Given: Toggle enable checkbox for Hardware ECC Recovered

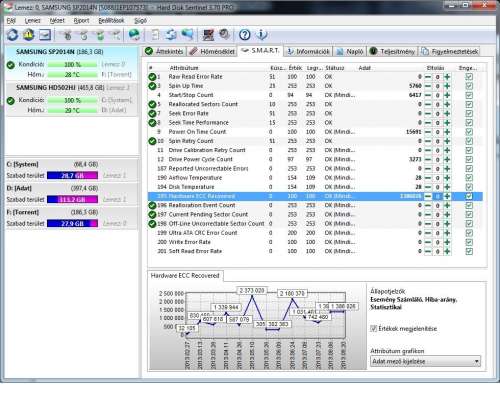Looking at the screenshot, I should pyautogui.click(x=469, y=196).
